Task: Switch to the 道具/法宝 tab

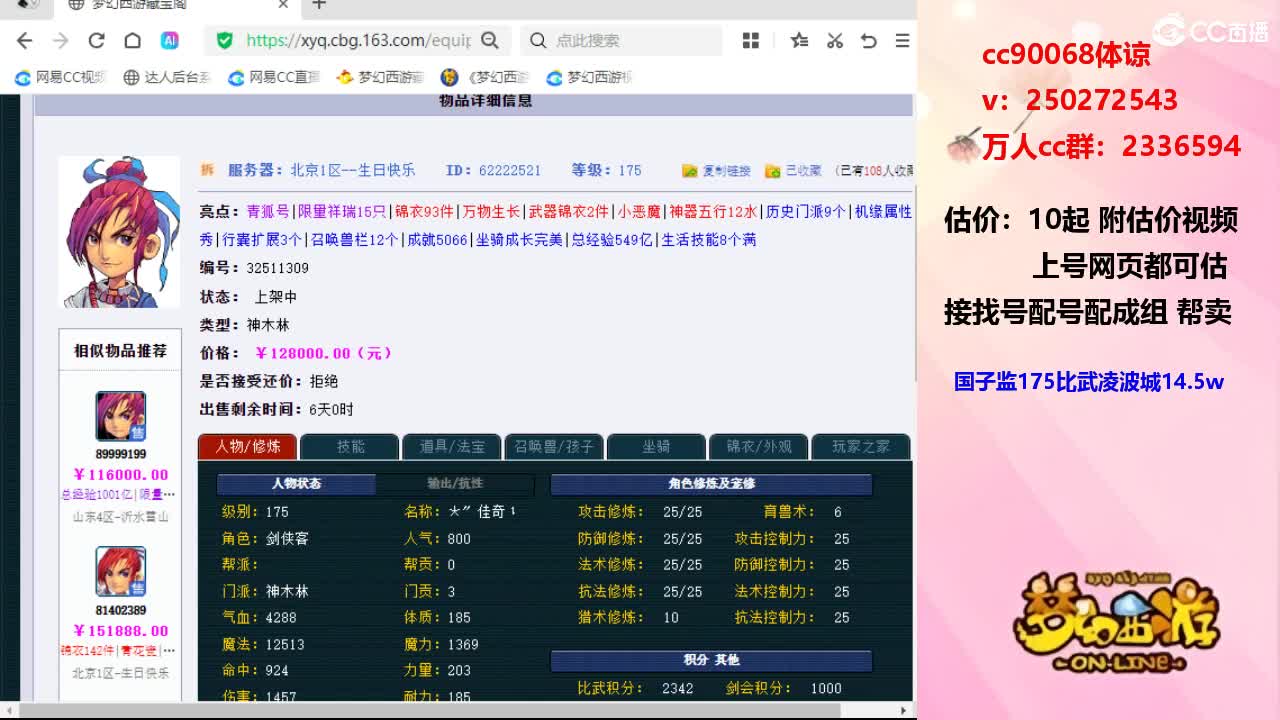Action: coord(452,446)
